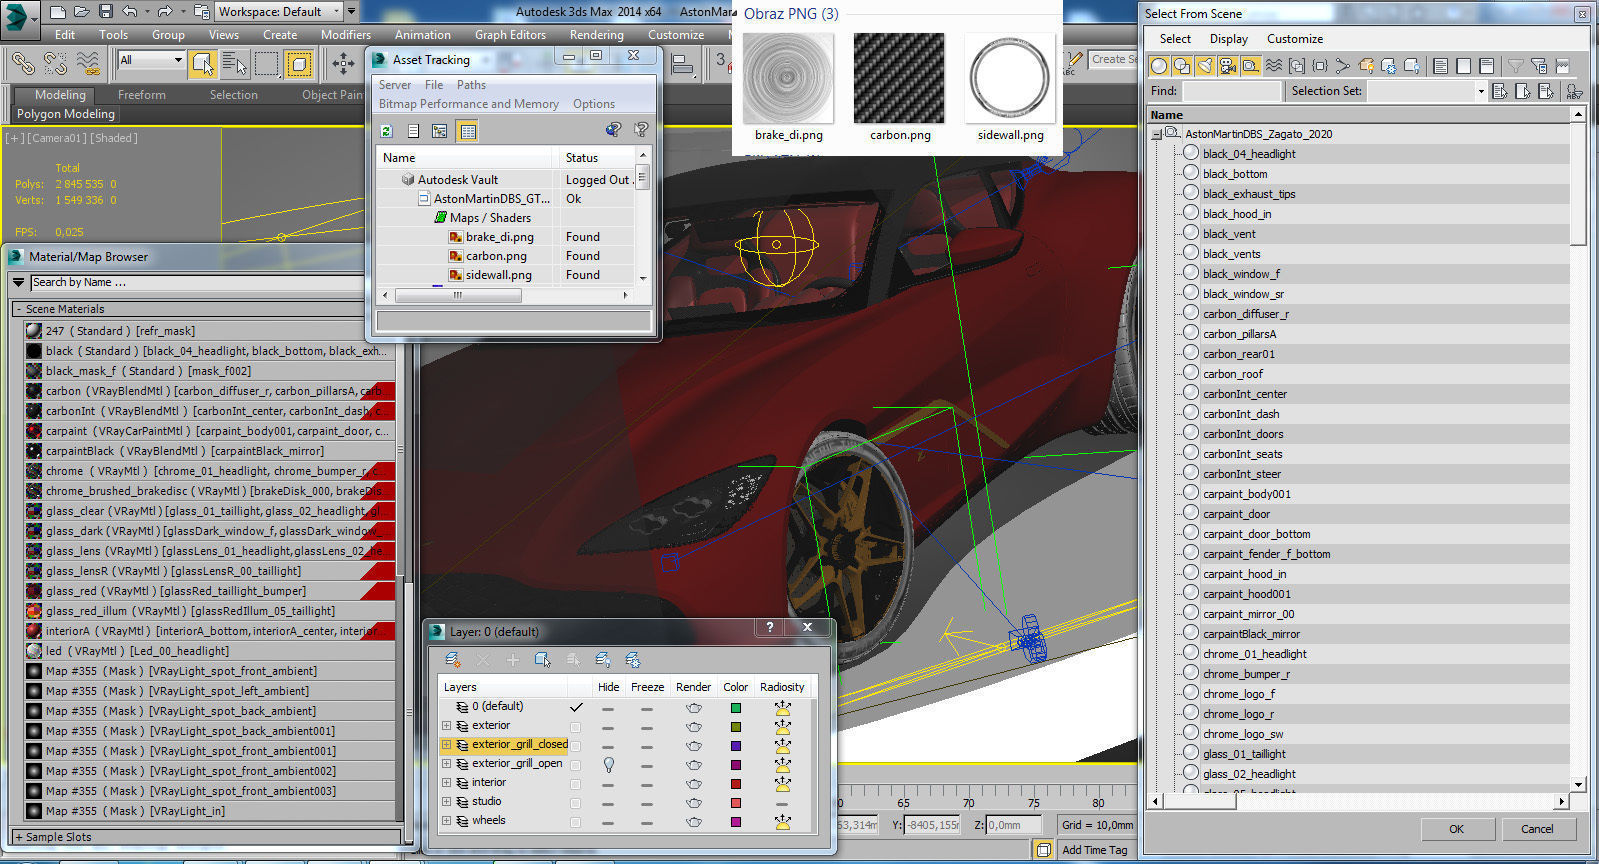Check the interior layer current checkbox
The height and width of the screenshot is (864, 1599).
[x=575, y=784]
